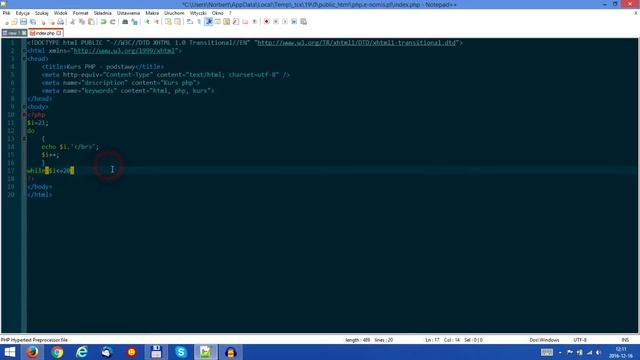Click the Close document toolbar icon

coord(42,22)
